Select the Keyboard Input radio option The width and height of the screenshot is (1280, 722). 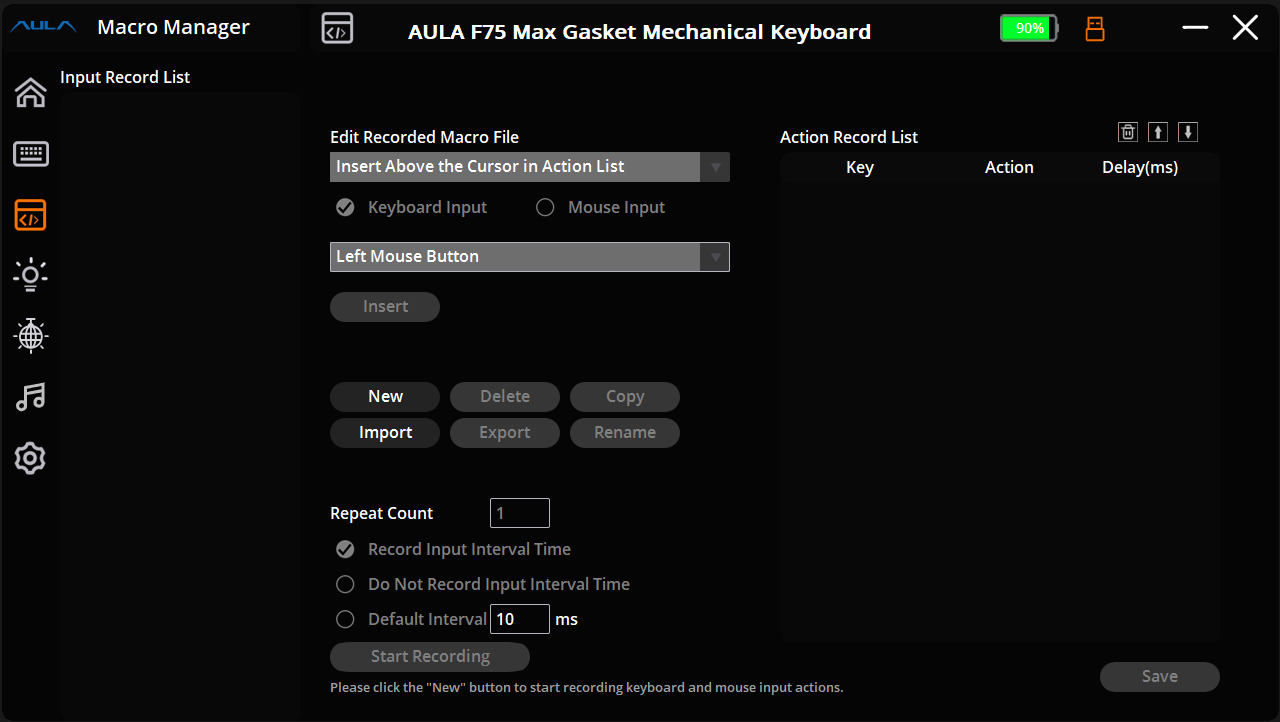[x=346, y=208]
